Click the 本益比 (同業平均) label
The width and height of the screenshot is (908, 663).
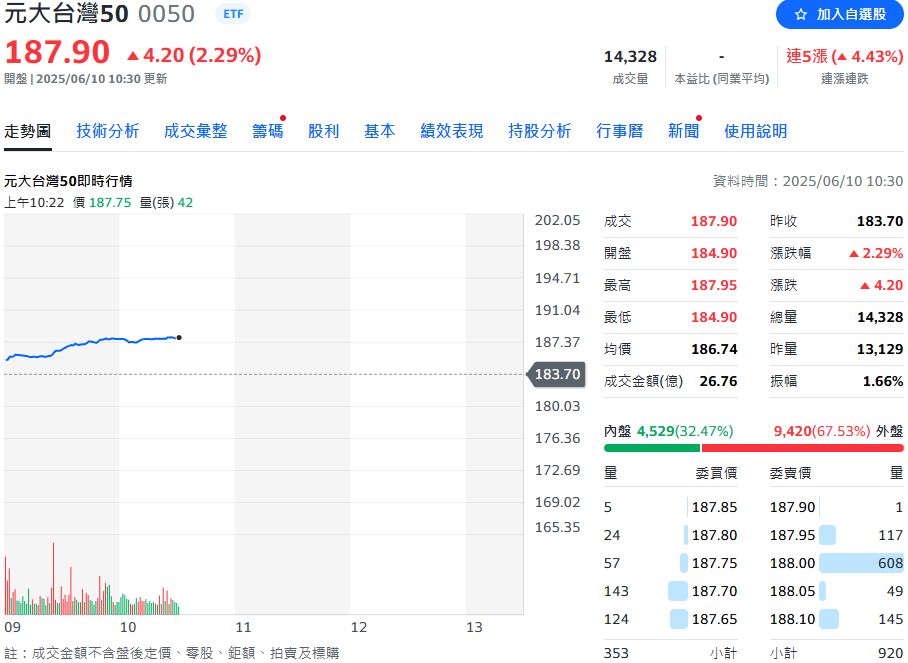pos(722,79)
